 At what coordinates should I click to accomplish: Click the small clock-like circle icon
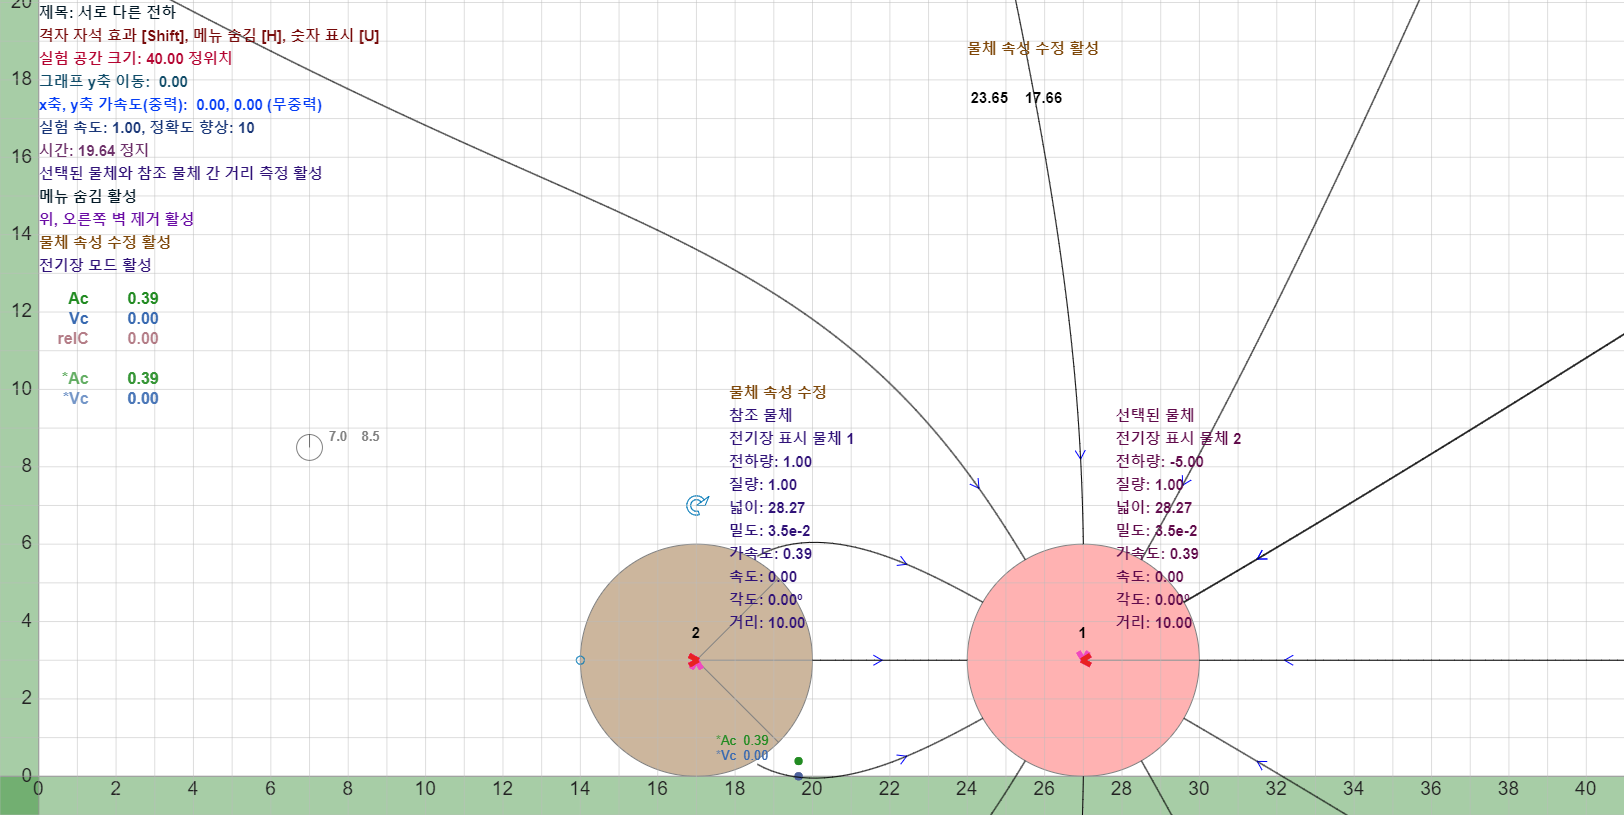coord(310,447)
